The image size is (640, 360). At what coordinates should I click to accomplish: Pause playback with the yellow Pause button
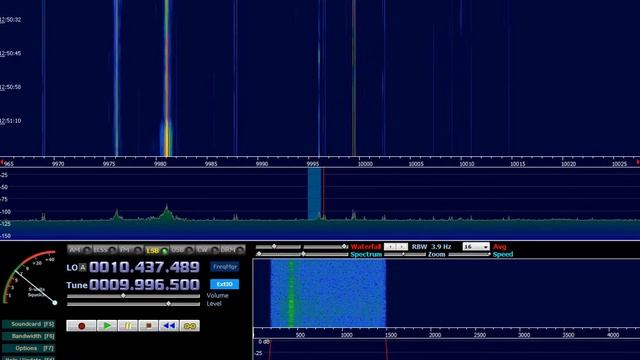tap(128, 326)
